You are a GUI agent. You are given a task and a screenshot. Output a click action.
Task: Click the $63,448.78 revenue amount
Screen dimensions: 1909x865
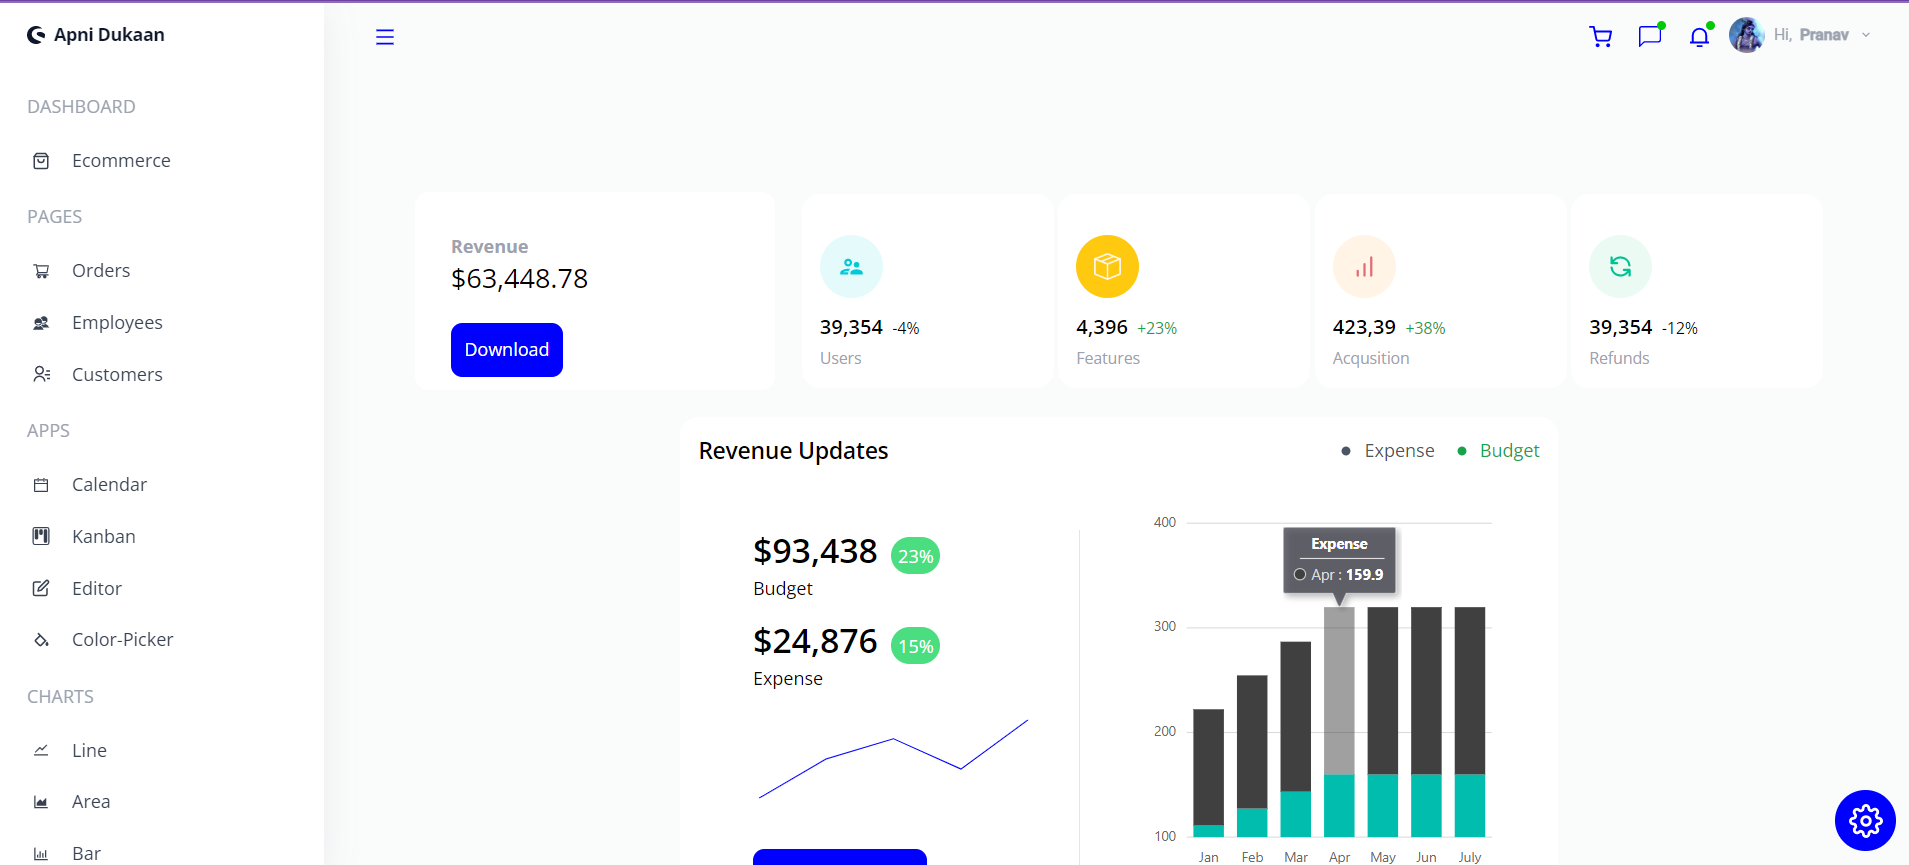coord(519,279)
